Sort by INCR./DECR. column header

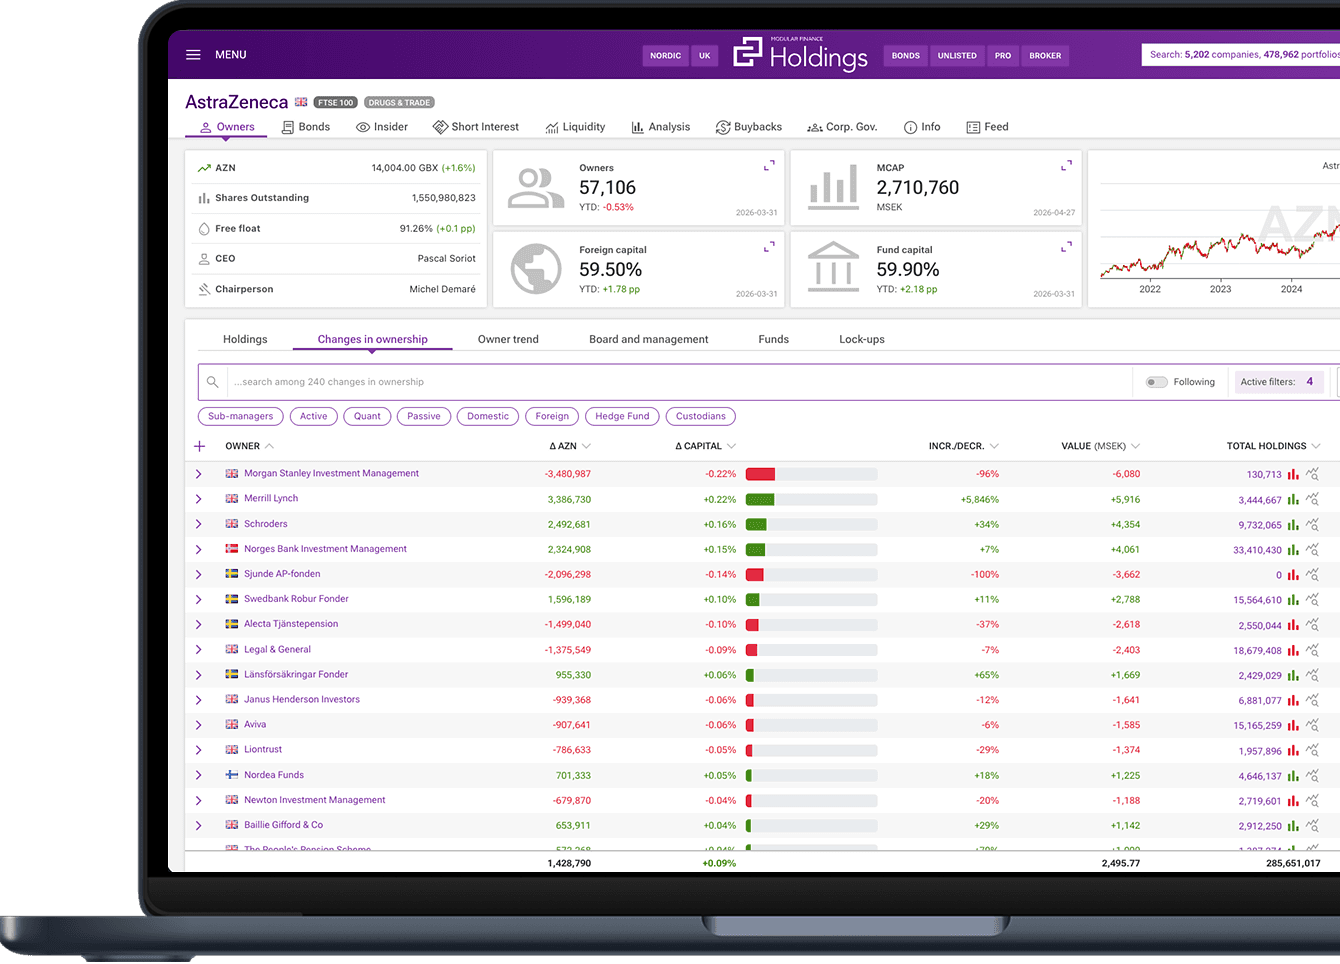tap(963, 446)
